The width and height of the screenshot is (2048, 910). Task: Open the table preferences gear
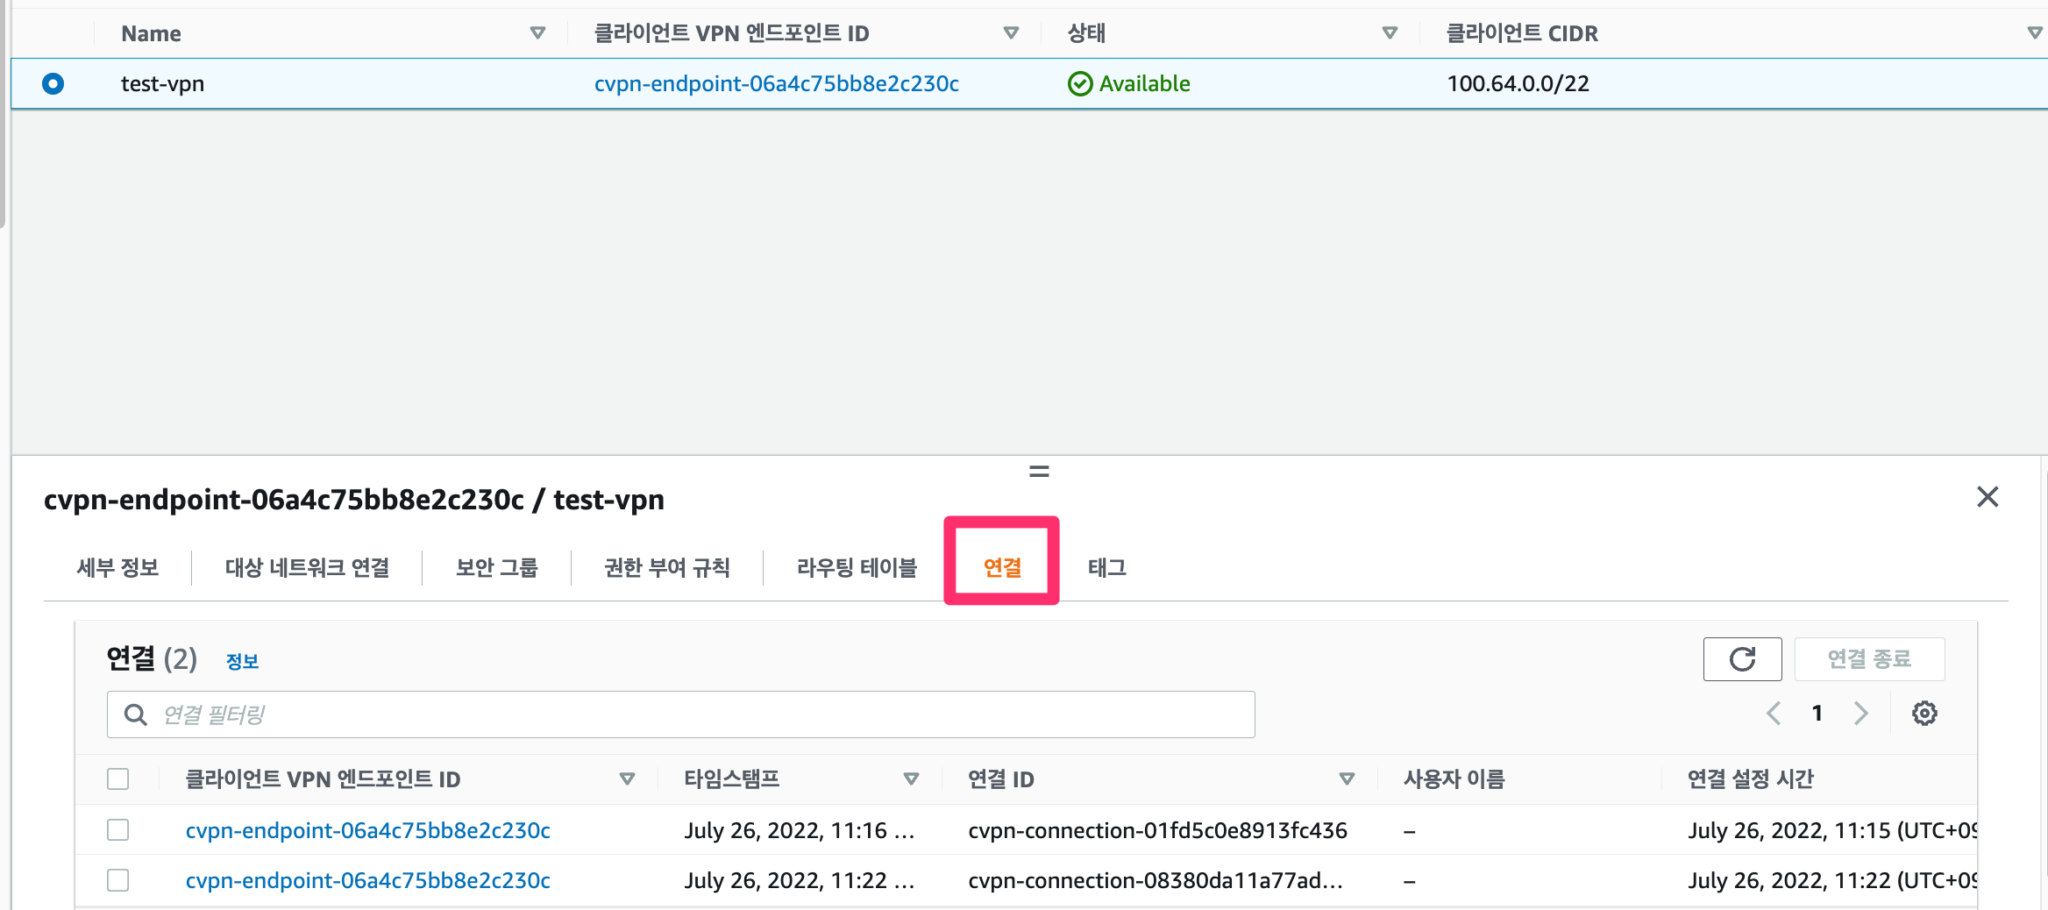click(x=1923, y=713)
